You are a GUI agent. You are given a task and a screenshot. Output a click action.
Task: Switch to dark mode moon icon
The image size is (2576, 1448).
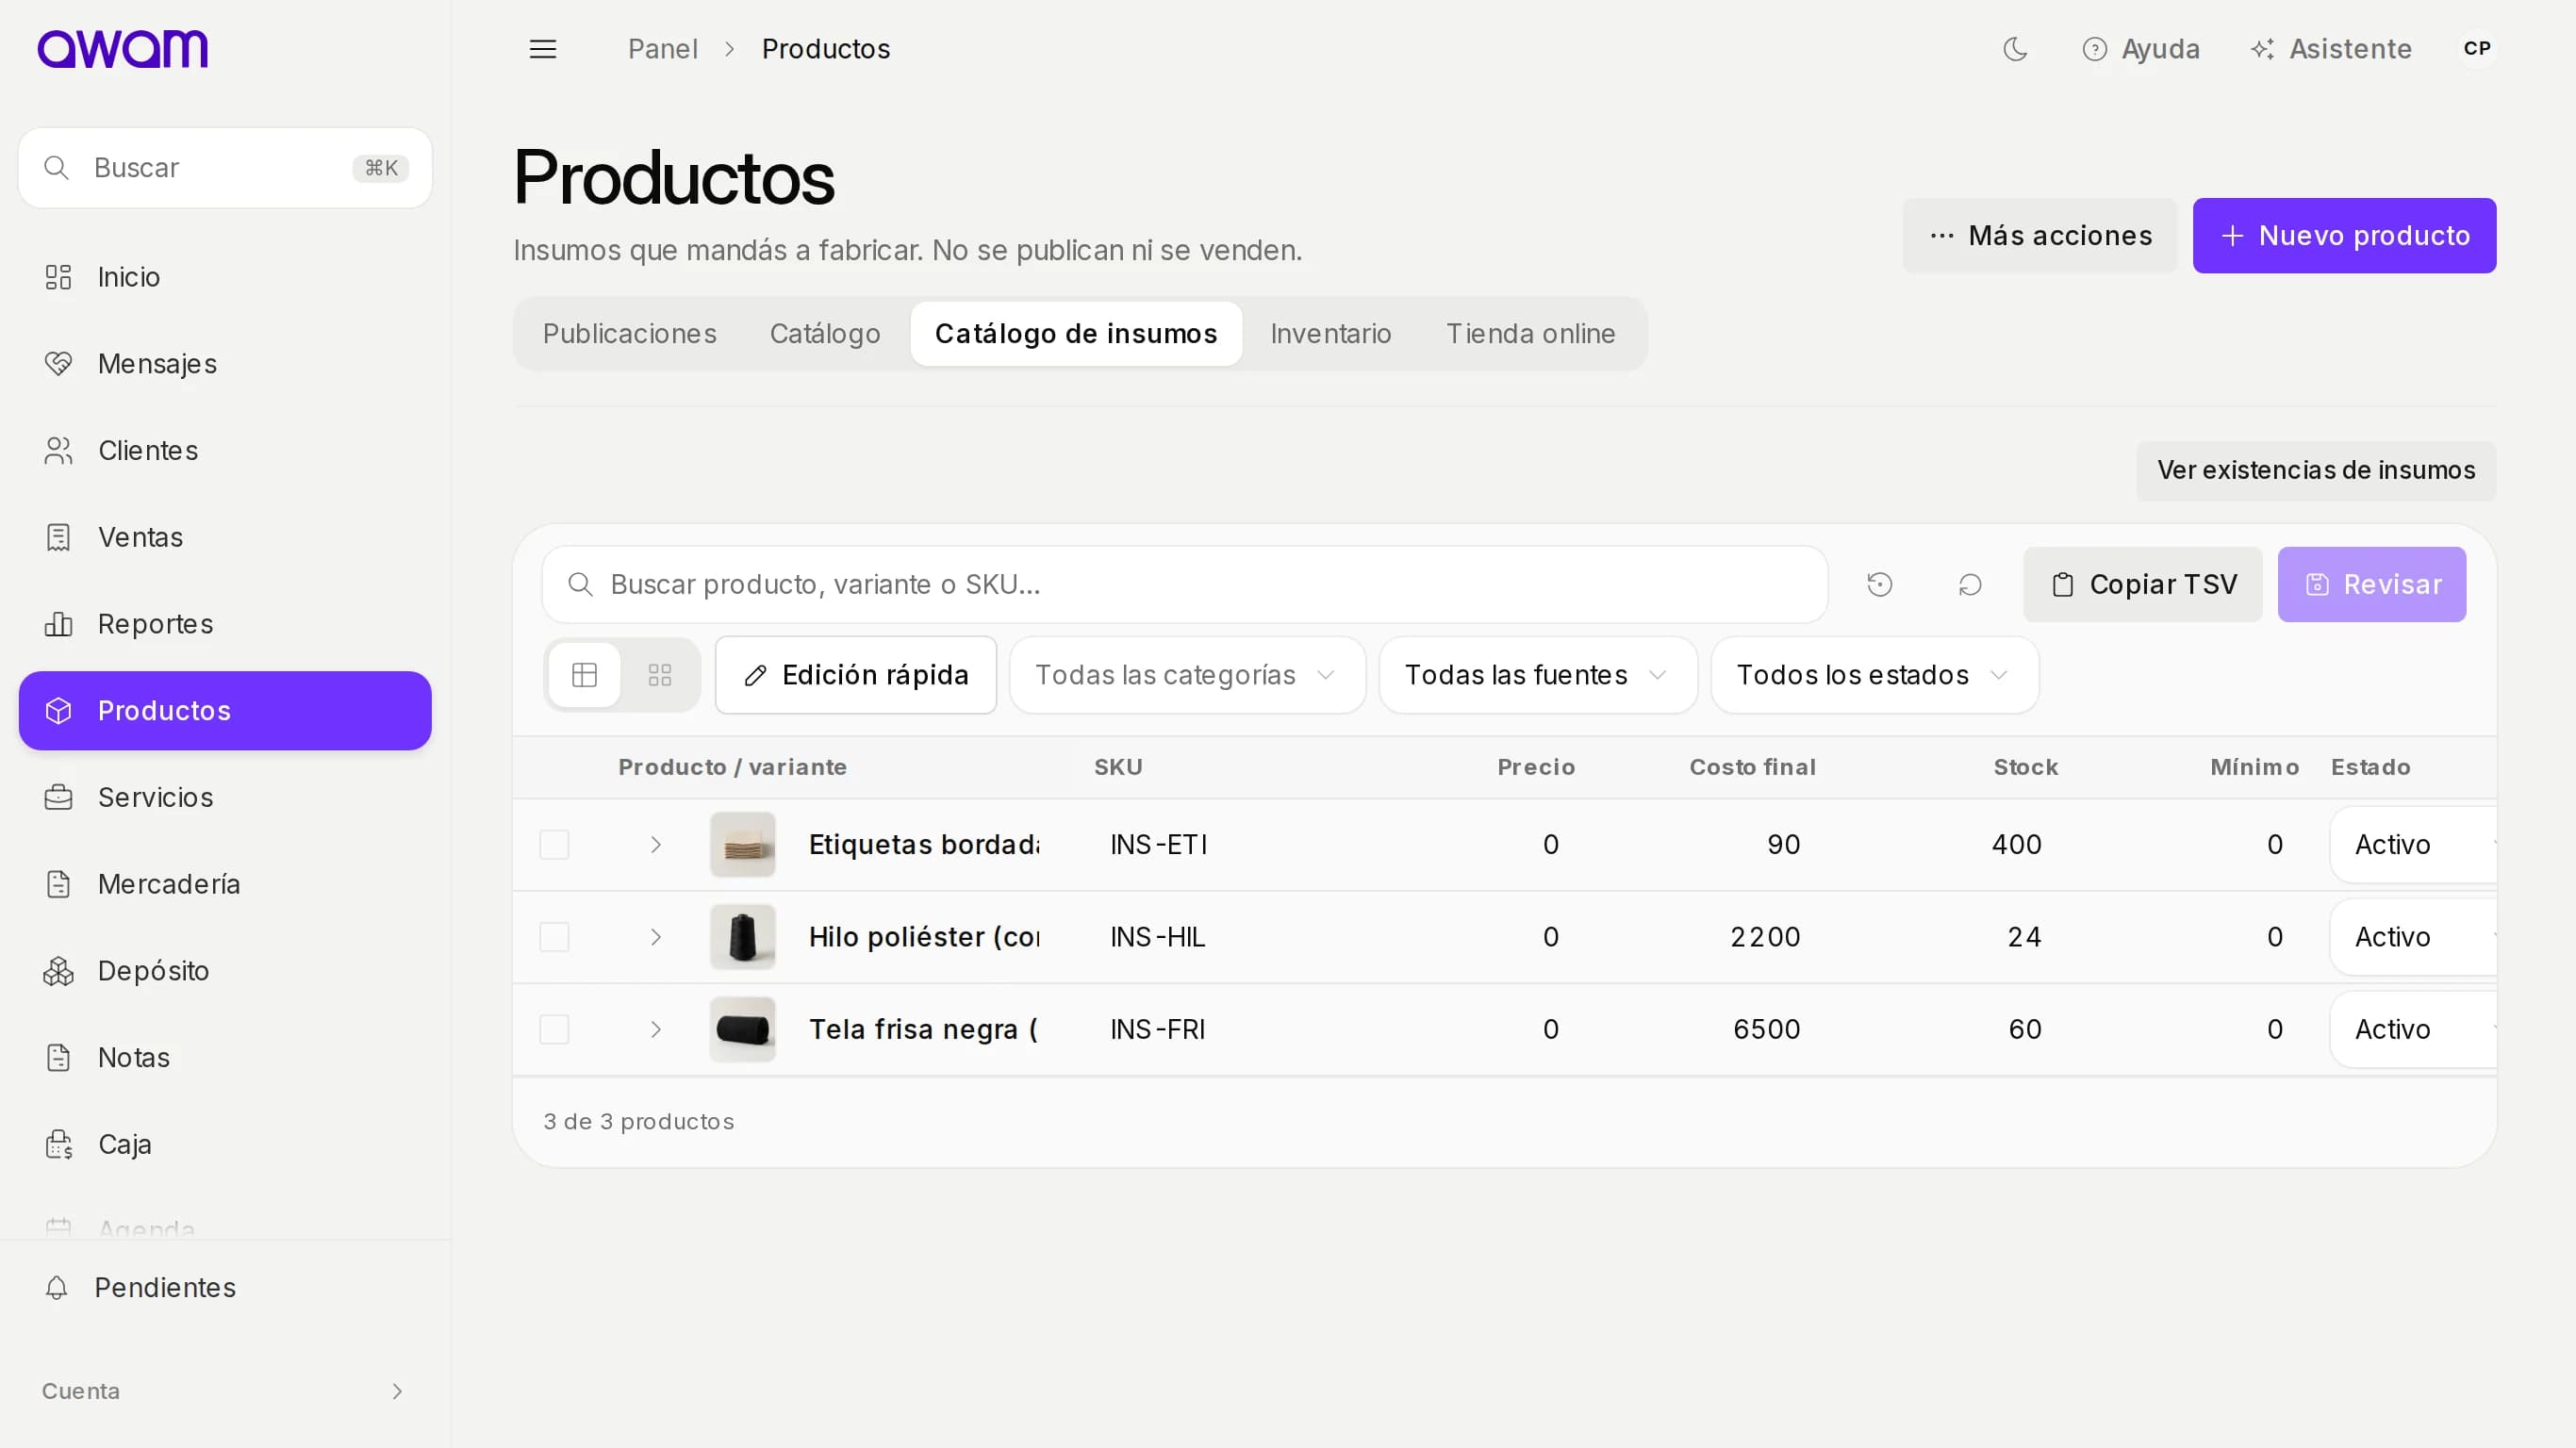pos(2015,49)
